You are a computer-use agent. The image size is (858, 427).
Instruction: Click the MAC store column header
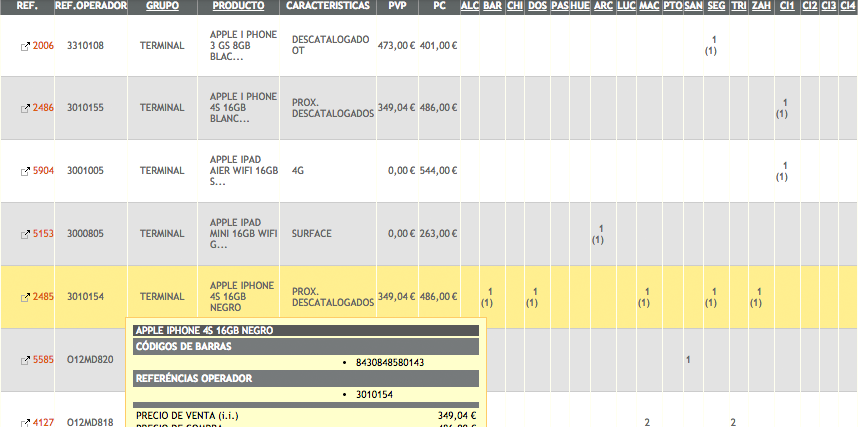click(x=650, y=6)
